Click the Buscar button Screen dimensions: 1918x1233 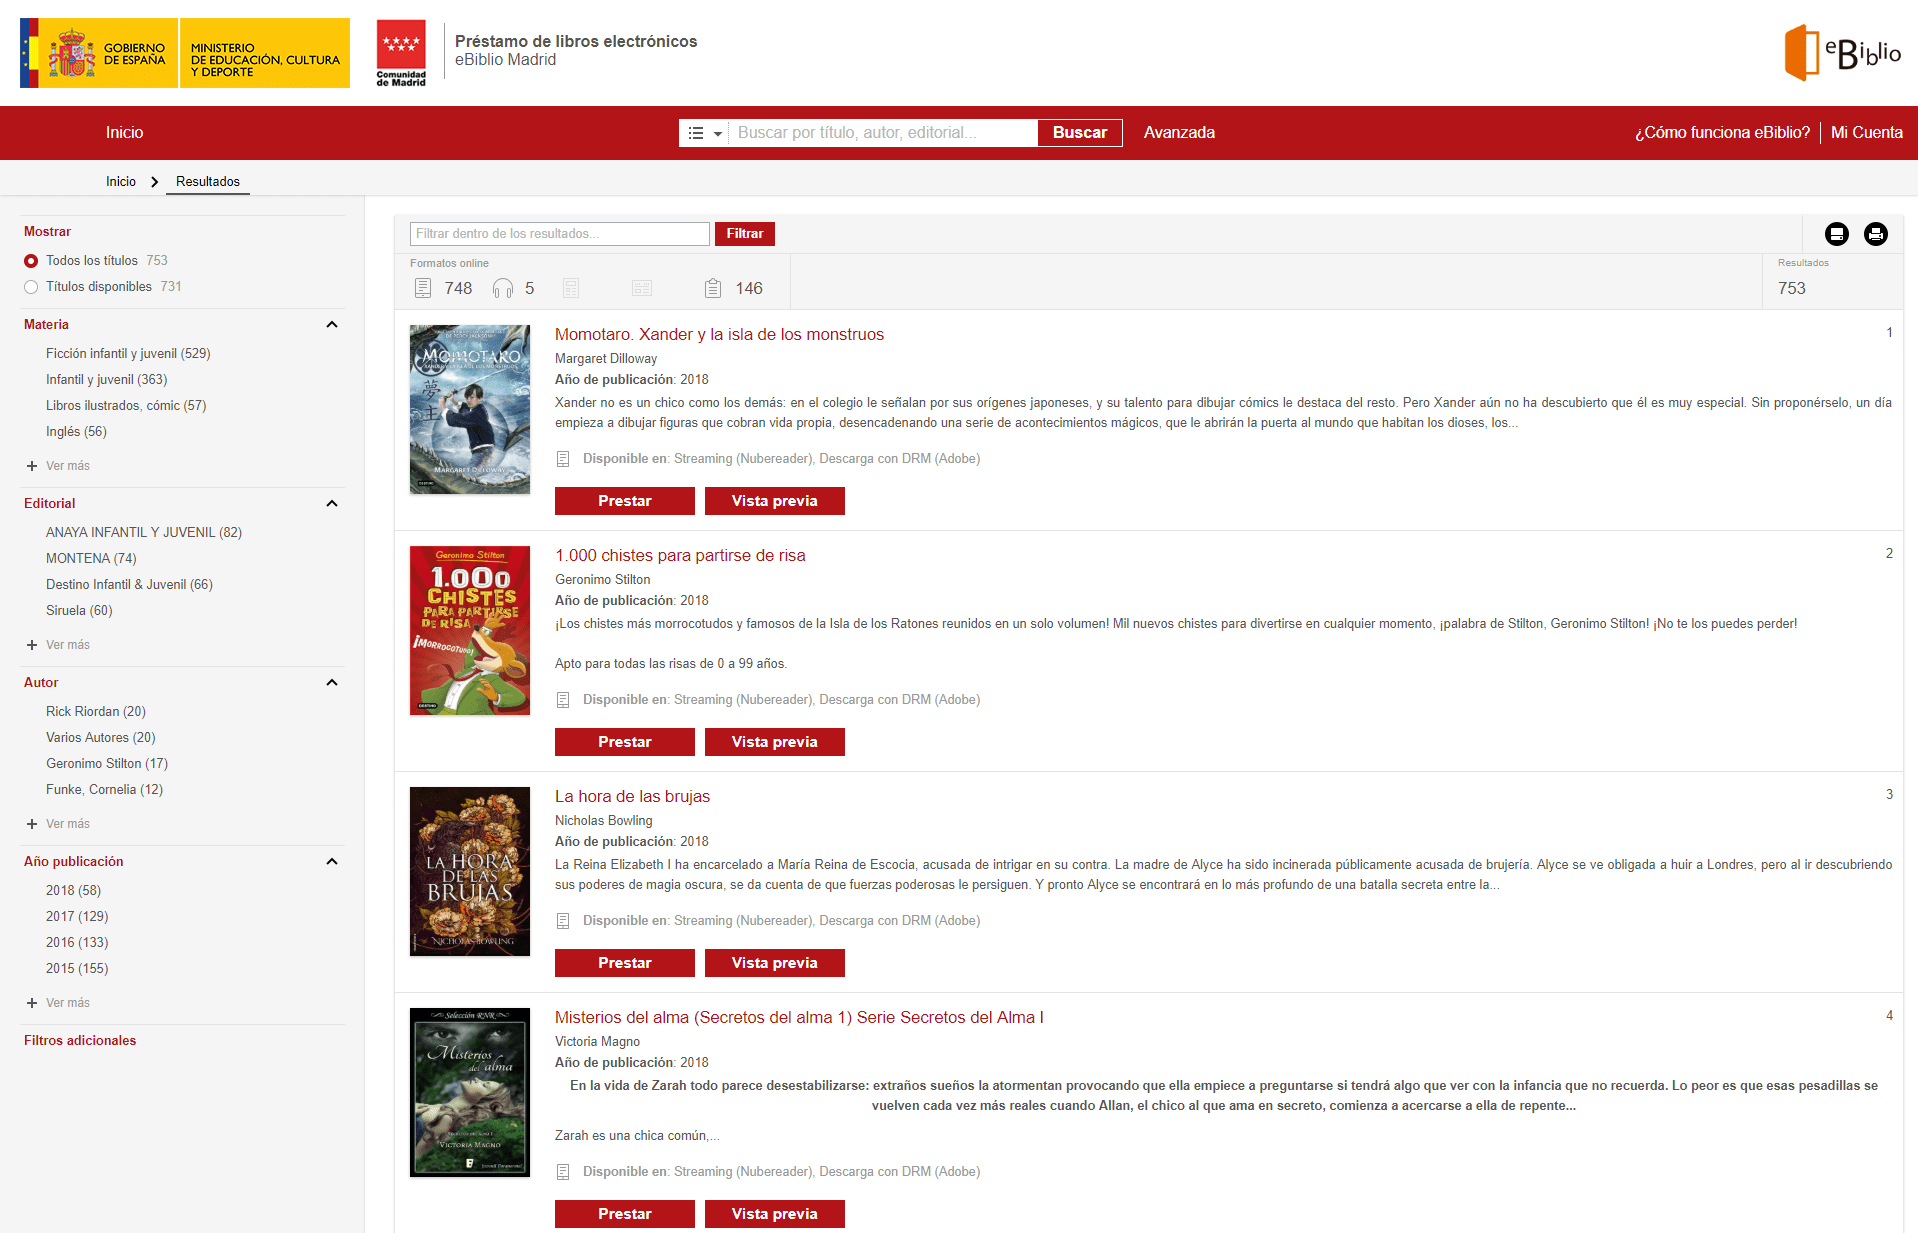click(1080, 133)
